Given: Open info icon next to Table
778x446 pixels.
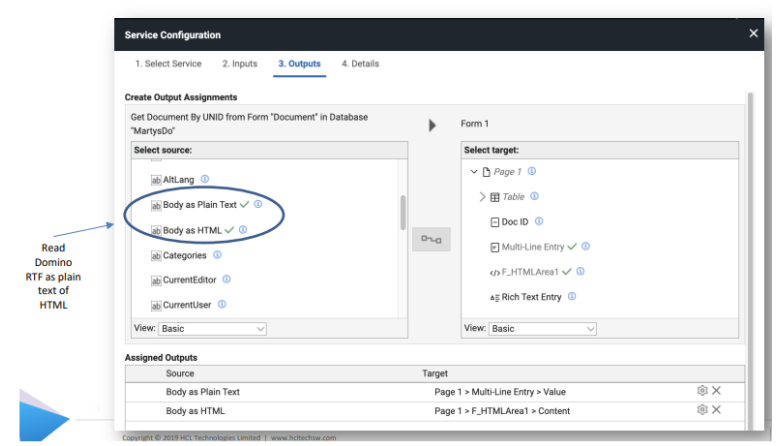Looking at the screenshot, I should [x=534, y=196].
